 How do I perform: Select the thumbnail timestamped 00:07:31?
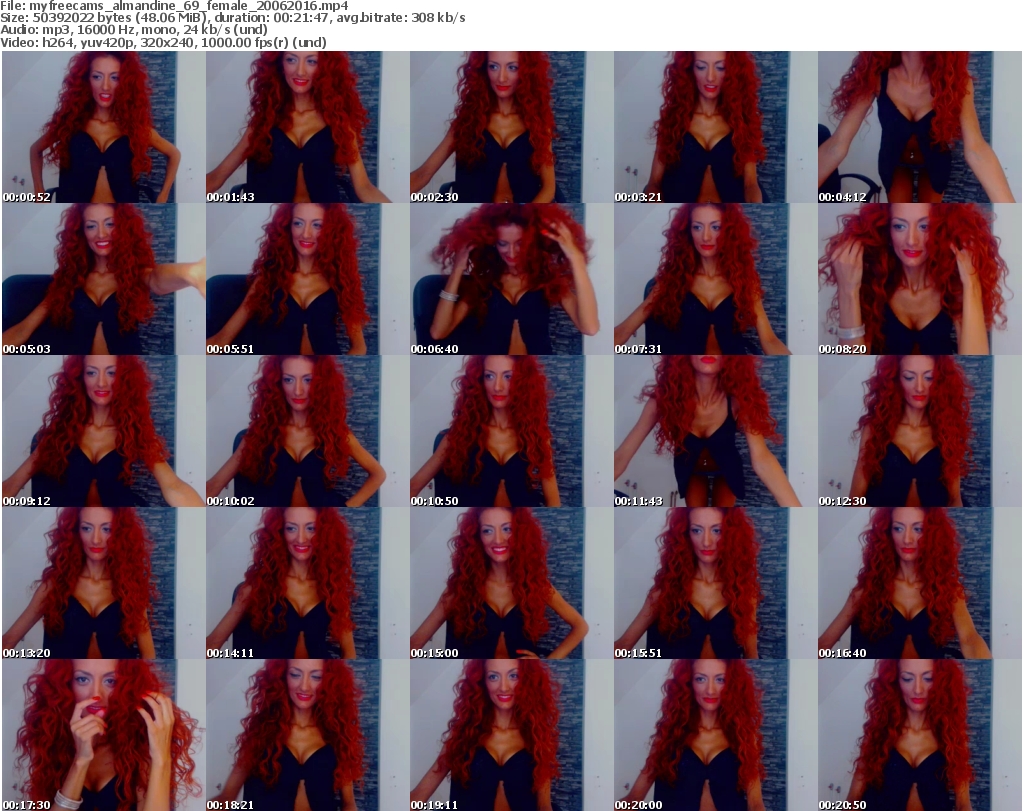point(715,279)
